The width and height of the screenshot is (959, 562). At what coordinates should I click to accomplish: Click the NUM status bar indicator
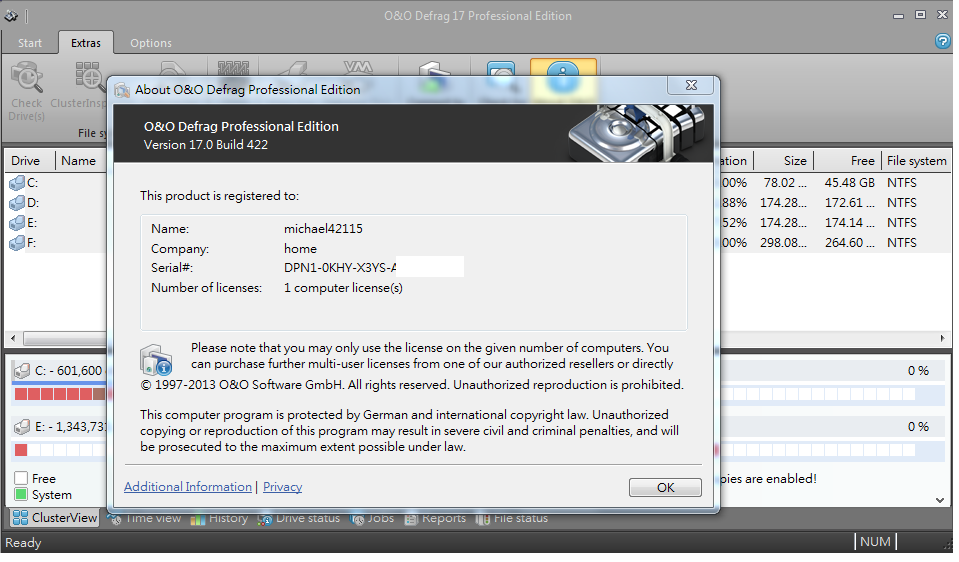pos(875,542)
